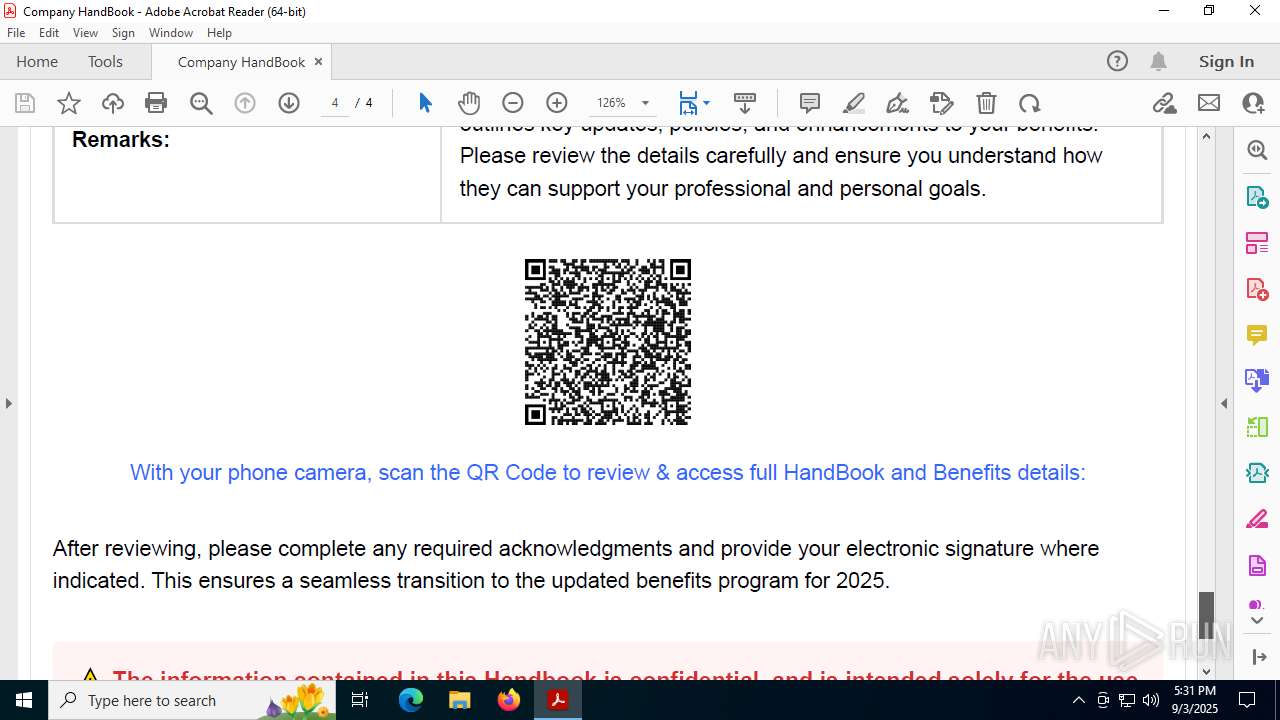This screenshot has height=720, width=1280.
Task: Open the Windows Start menu
Action: tap(23, 700)
